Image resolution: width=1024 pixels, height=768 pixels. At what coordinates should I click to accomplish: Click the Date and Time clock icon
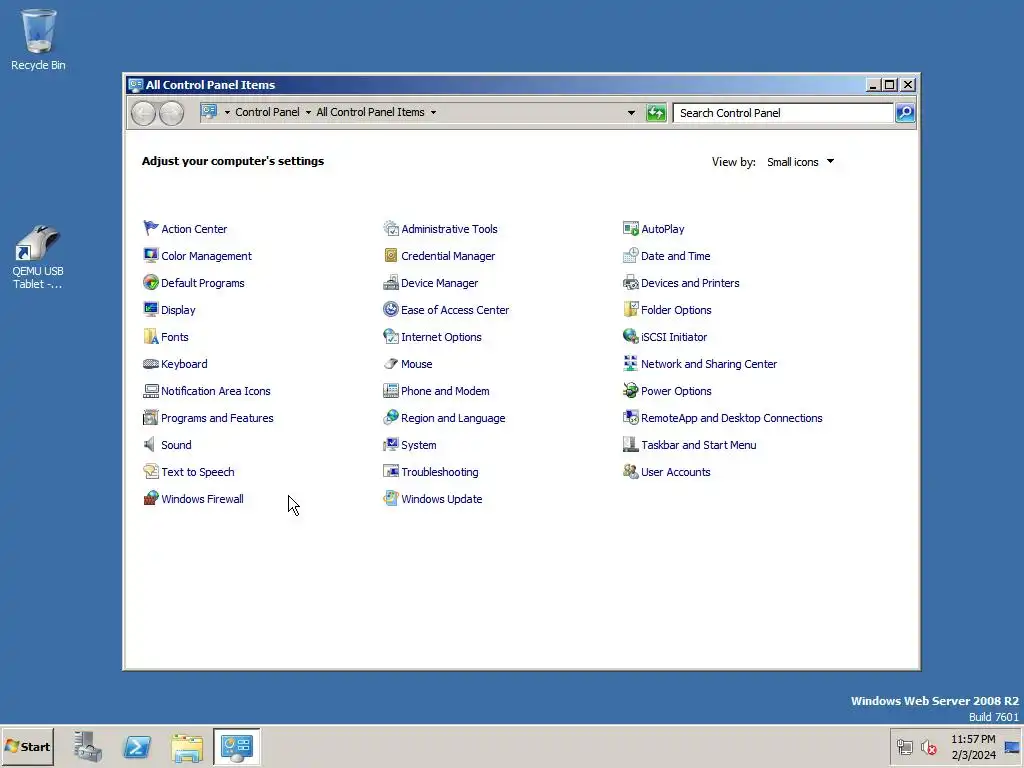630,255
